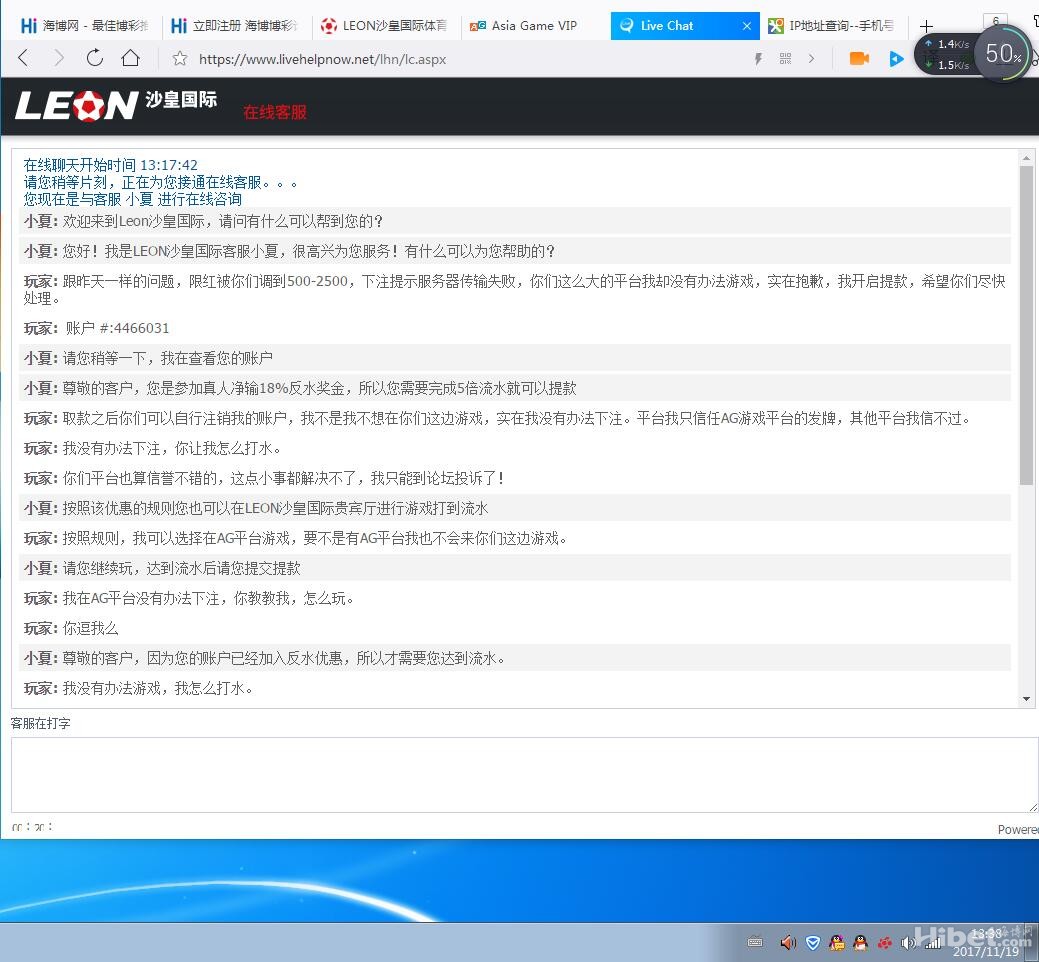This screenshot has width=1039, height=962.
Task: Click the white speaker volume tray icon
Action: click(908, 942)
